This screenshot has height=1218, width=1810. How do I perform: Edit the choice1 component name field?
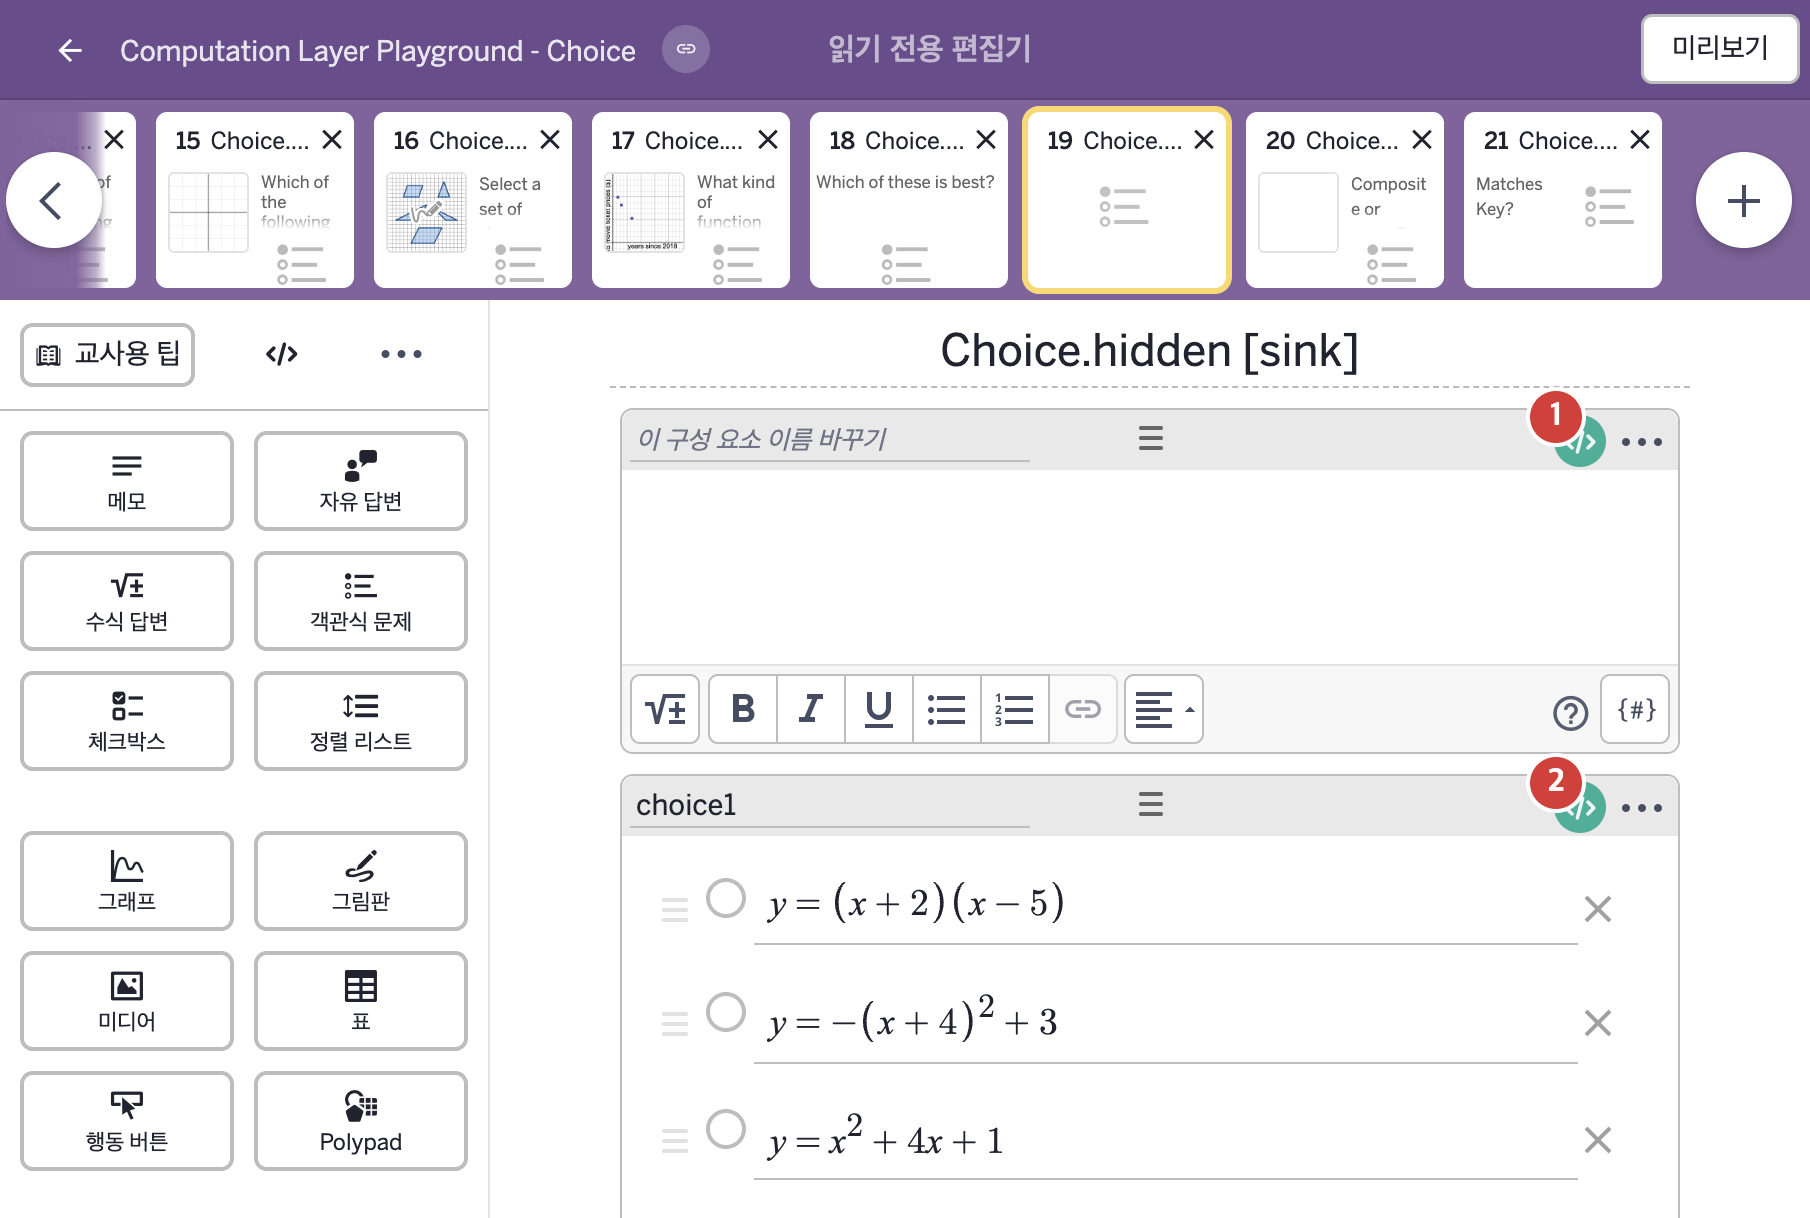click(x=830, y=805)
